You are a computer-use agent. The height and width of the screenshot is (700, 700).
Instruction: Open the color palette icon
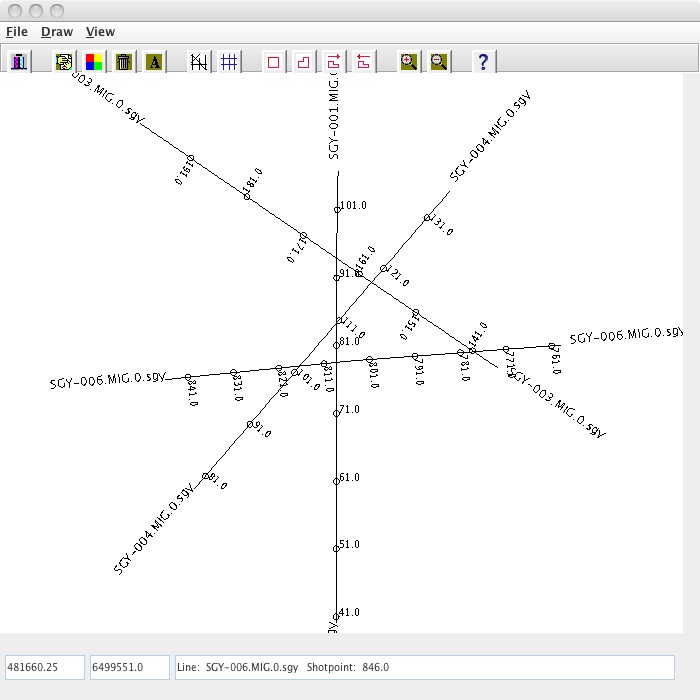pyautogui.click(x=94, y=62)
